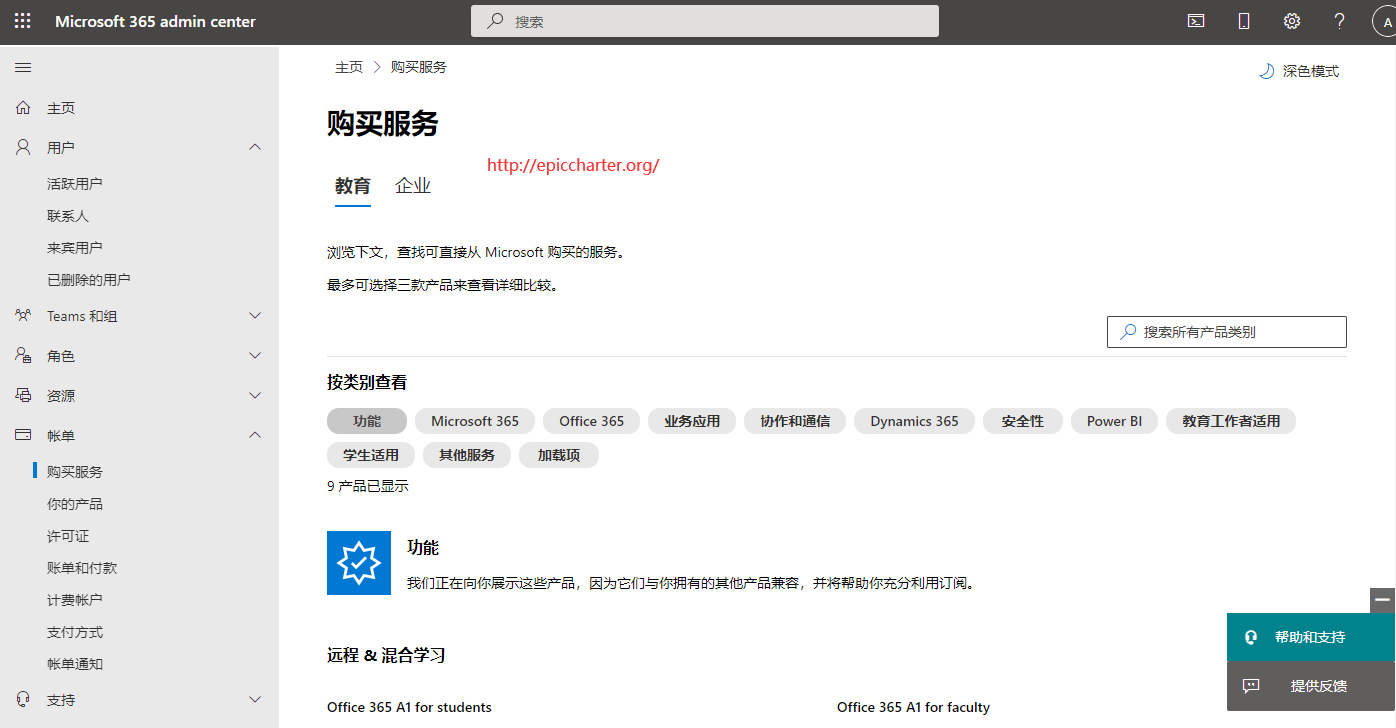Open the account avatar with letter A
The image size is (1396, 728).
pyautogui.click(x=1383, y=22)
